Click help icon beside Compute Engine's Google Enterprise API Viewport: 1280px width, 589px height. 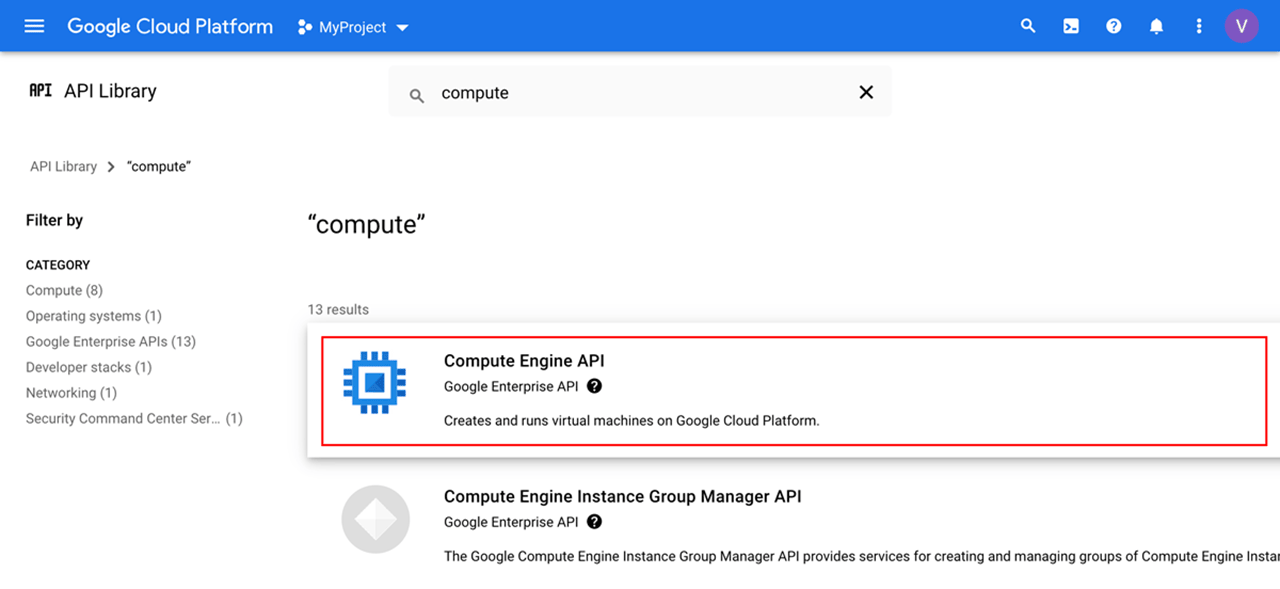coord(595,386)
